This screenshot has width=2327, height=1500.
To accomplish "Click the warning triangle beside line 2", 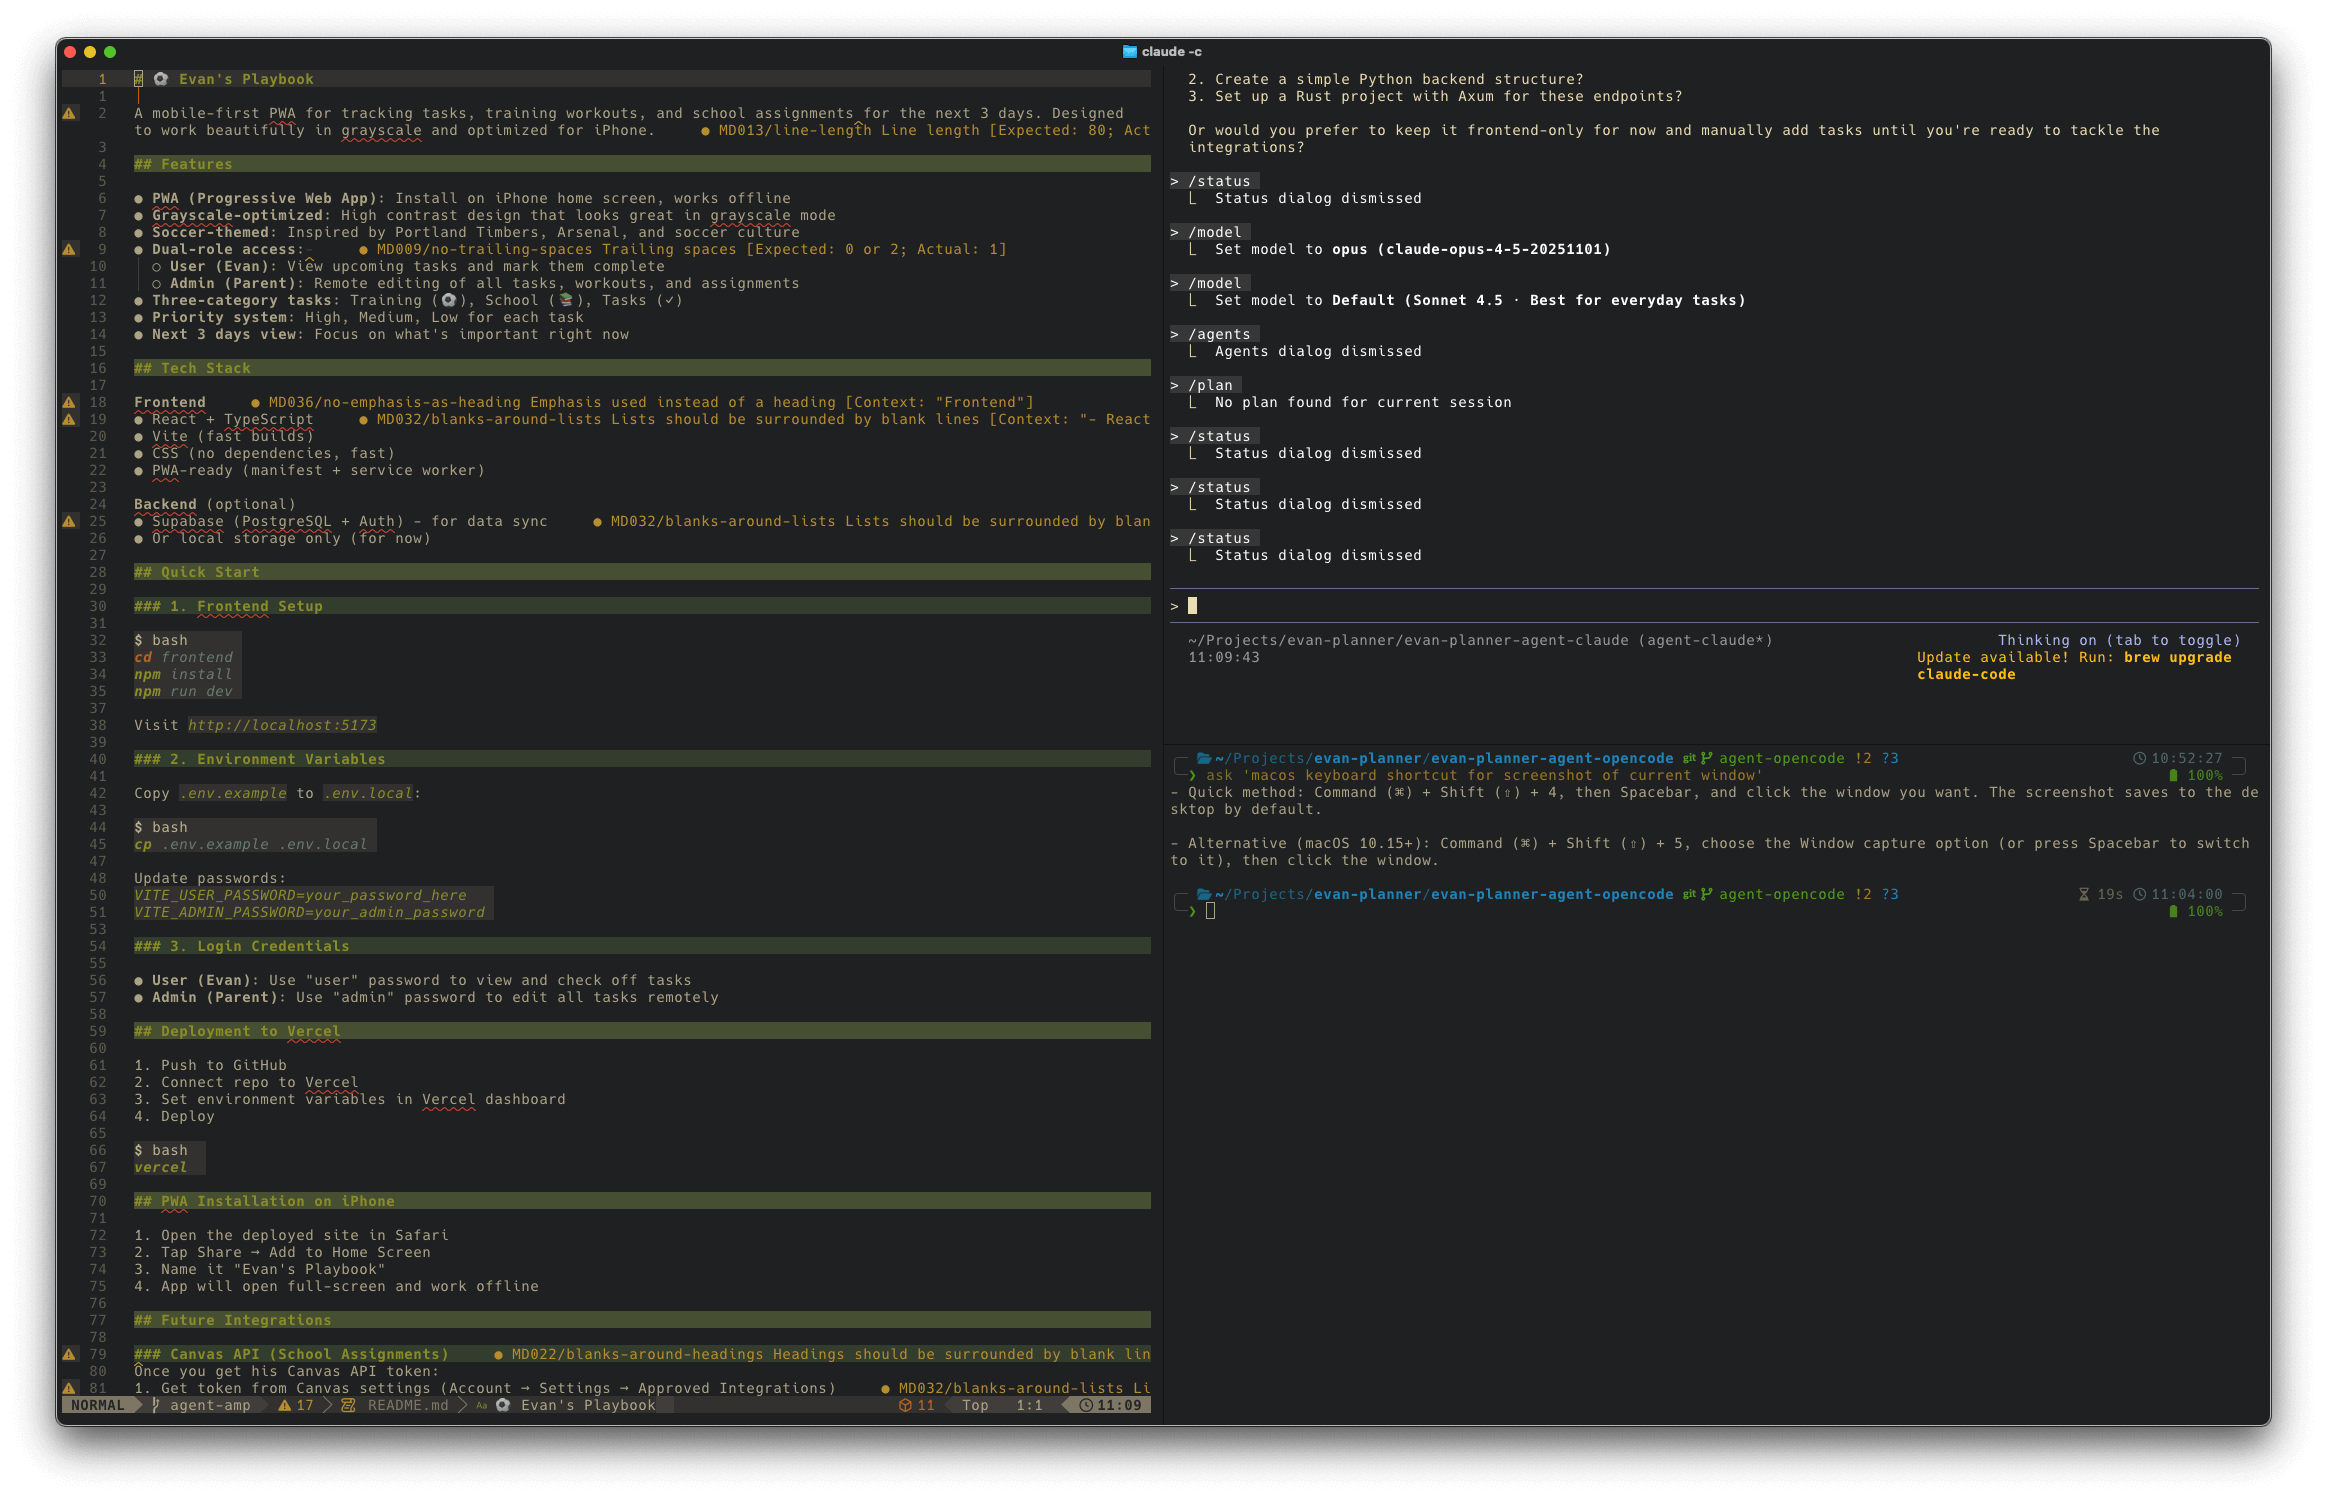I will (69, 113).
